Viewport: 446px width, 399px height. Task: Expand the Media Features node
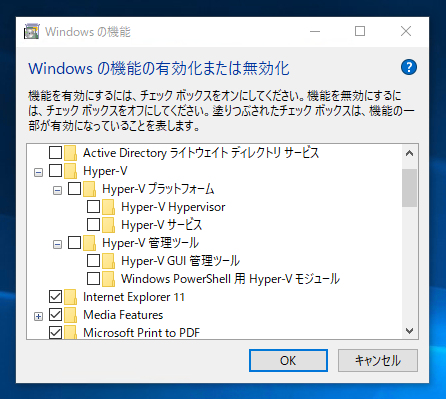[39, 316]
